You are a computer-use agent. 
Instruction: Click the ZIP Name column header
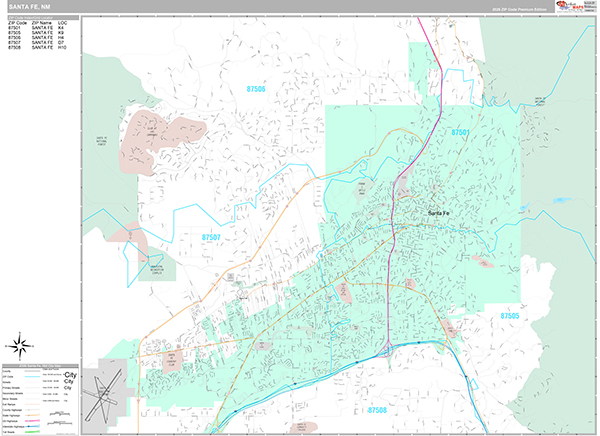click(42, 24)
